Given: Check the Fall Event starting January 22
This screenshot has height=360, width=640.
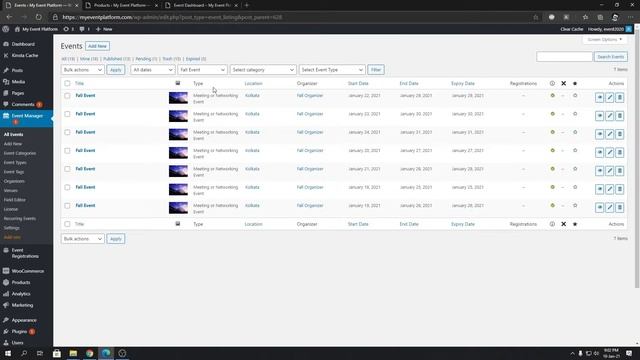Looking at the screenshot, I should pos(67,96).
